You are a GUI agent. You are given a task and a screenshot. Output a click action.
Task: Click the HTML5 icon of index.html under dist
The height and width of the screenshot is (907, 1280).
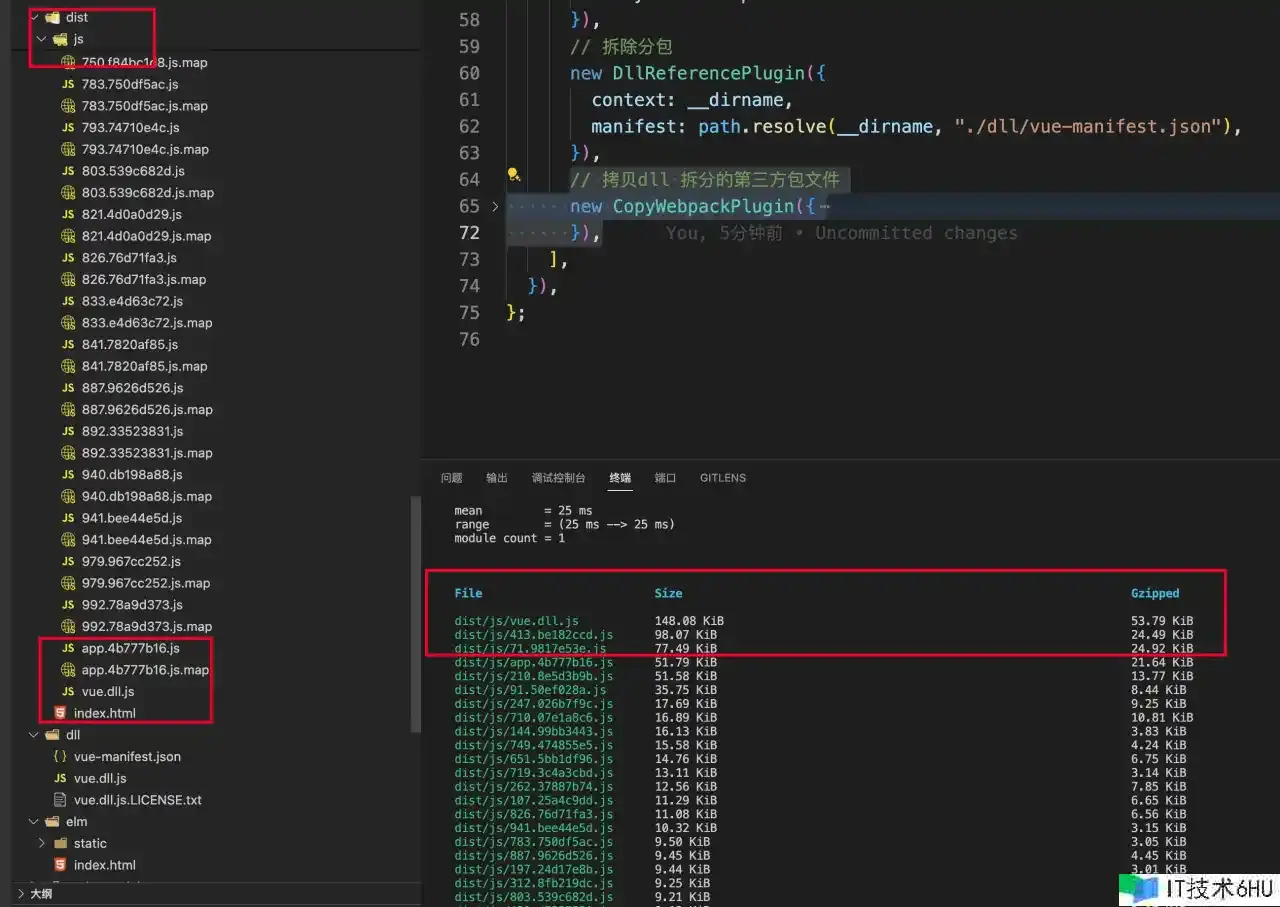pos(60,713)
